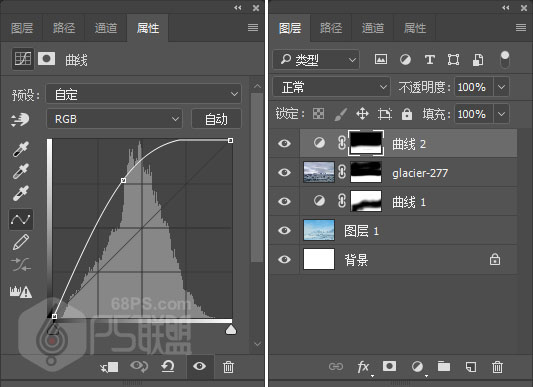Select the edit points curve tool
The image size is (533, 387).
click(21, 219)
